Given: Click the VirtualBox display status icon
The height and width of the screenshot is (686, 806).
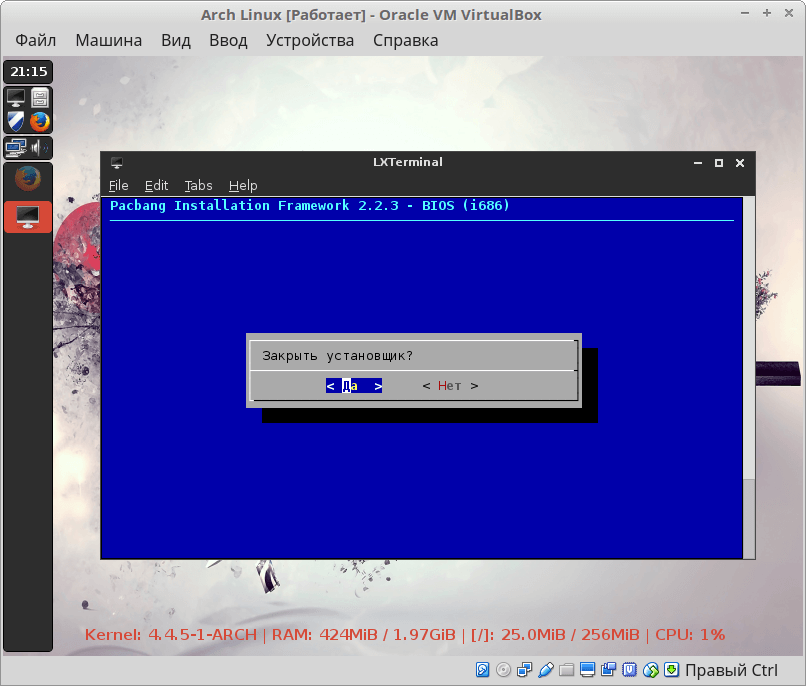Looking at the screenshot, I should click(587, 669).
